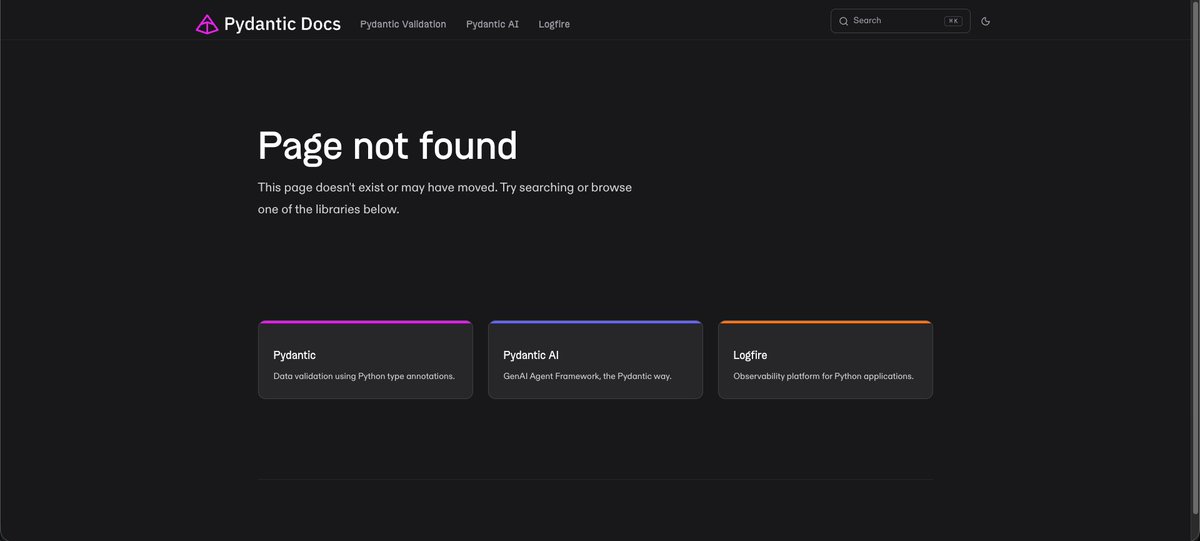Click the ⌘K shortcut badge in search

(953, 21)
